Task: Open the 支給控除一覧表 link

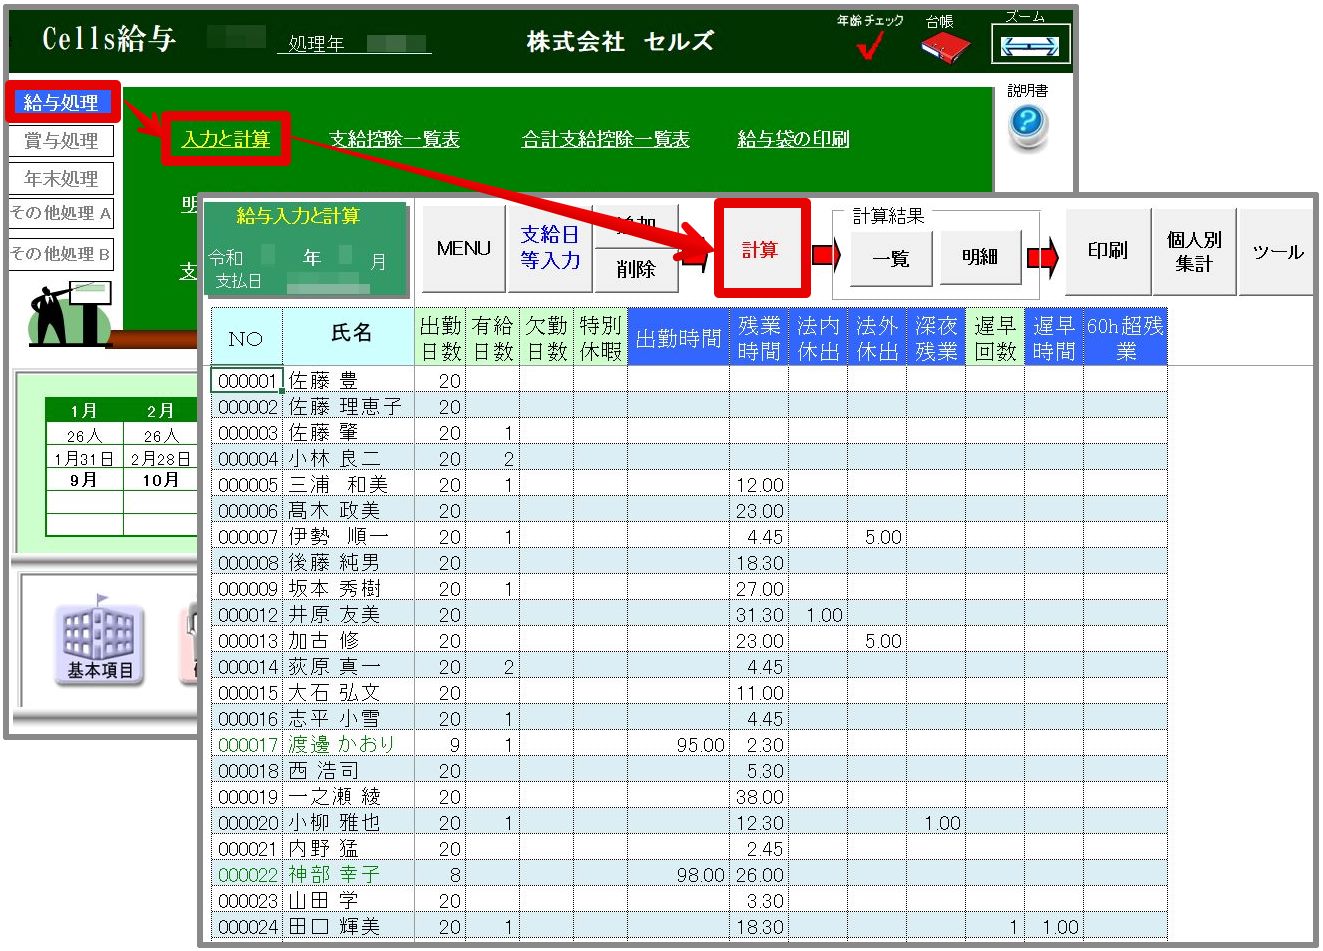Action: pyautogui.click(x=394, y=139)
